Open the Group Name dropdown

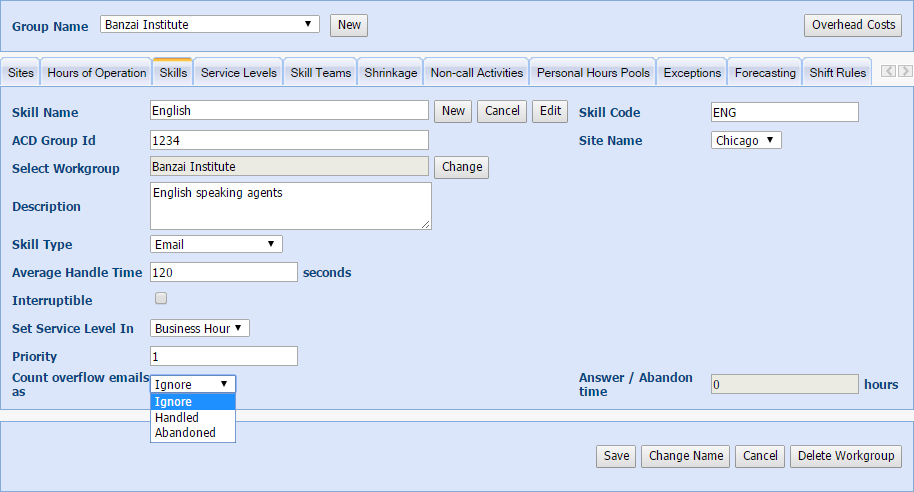pos(210,25)
